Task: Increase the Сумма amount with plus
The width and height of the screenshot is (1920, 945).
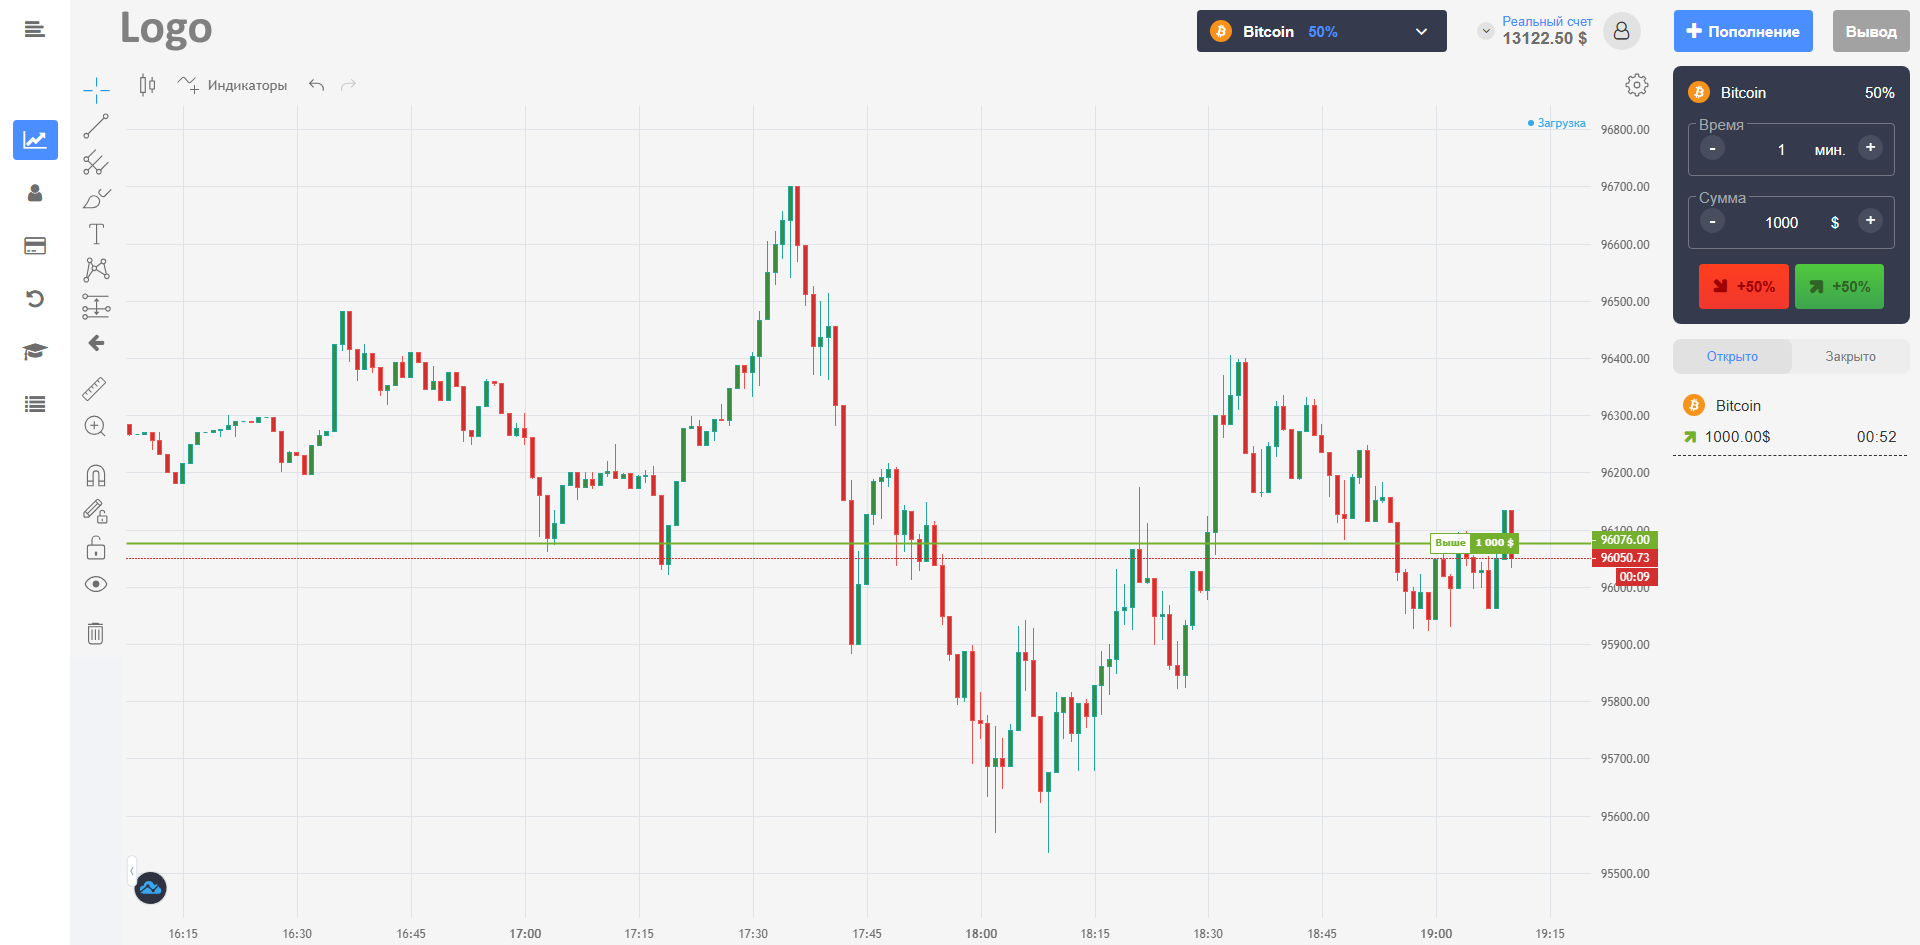Action: point(1869,221)
